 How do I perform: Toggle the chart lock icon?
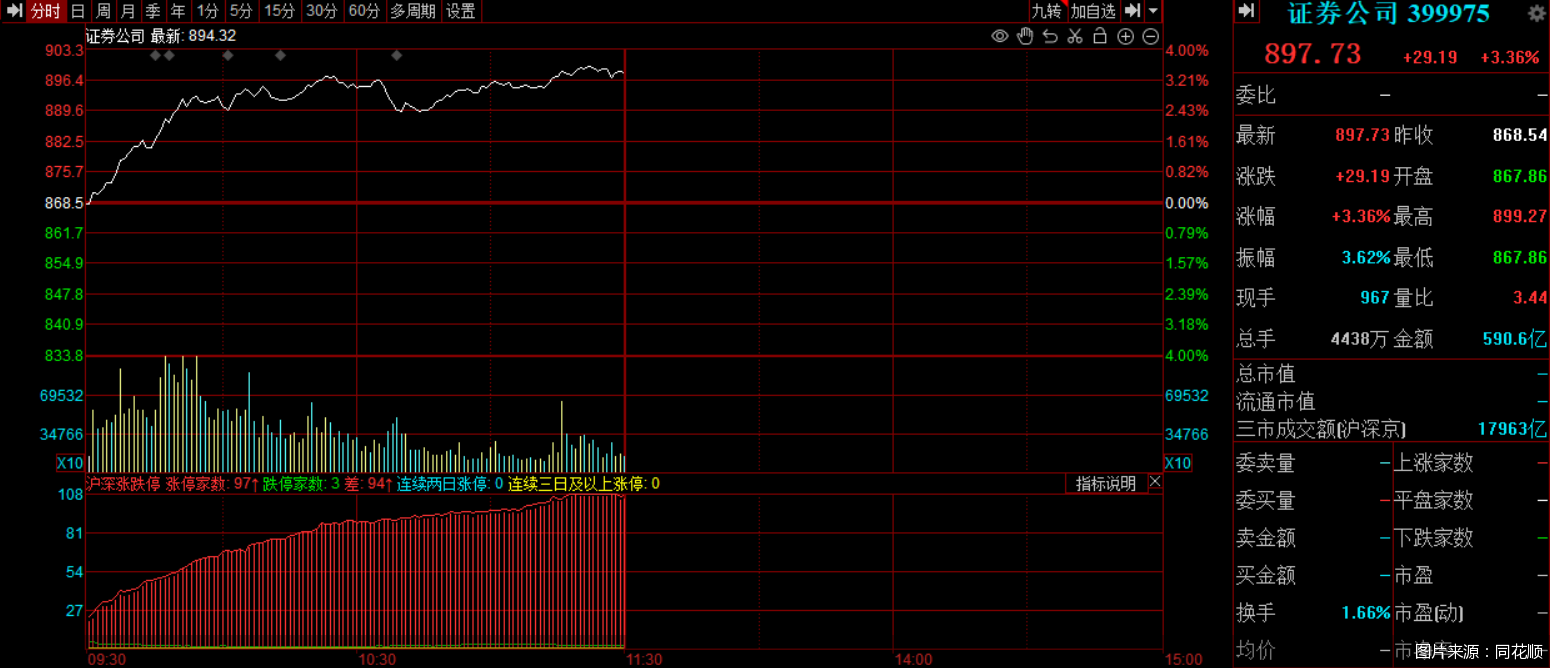click(1100, 36)
